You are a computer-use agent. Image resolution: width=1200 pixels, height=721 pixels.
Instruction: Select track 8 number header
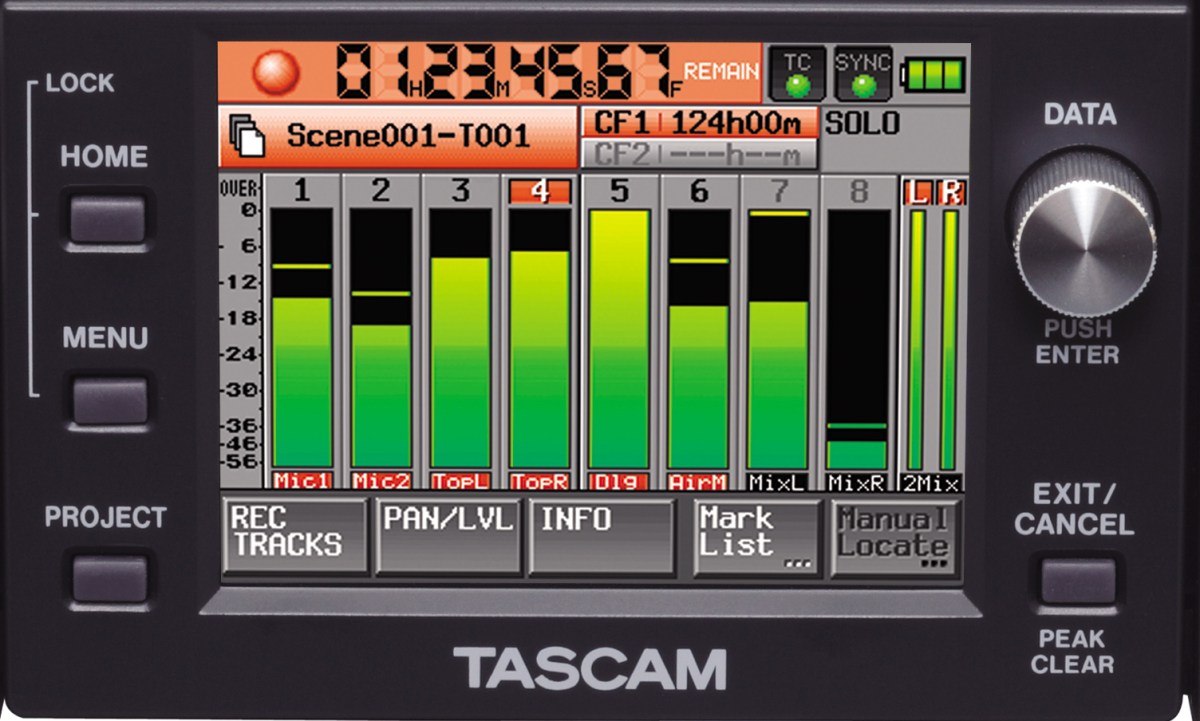[858, 190]
